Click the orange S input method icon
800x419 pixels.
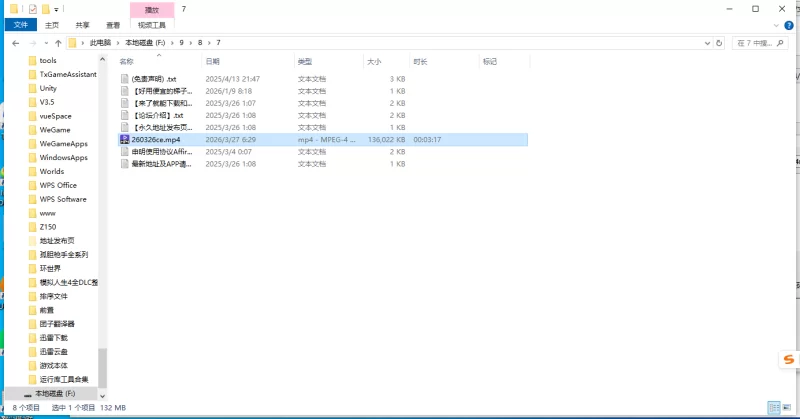[x=788, y=359]
